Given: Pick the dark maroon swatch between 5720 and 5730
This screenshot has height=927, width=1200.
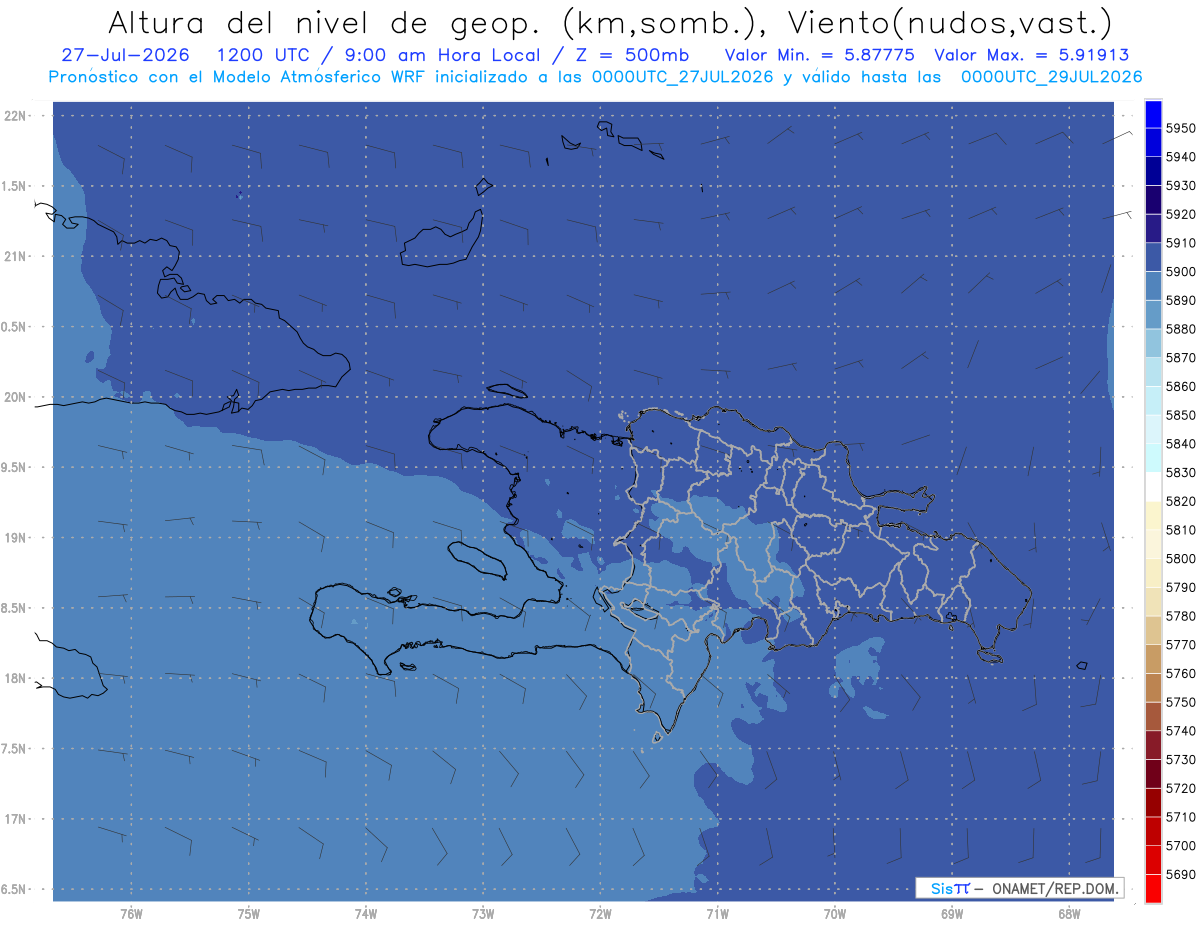Looking at the screenshot, I should tap(1153, 774).
